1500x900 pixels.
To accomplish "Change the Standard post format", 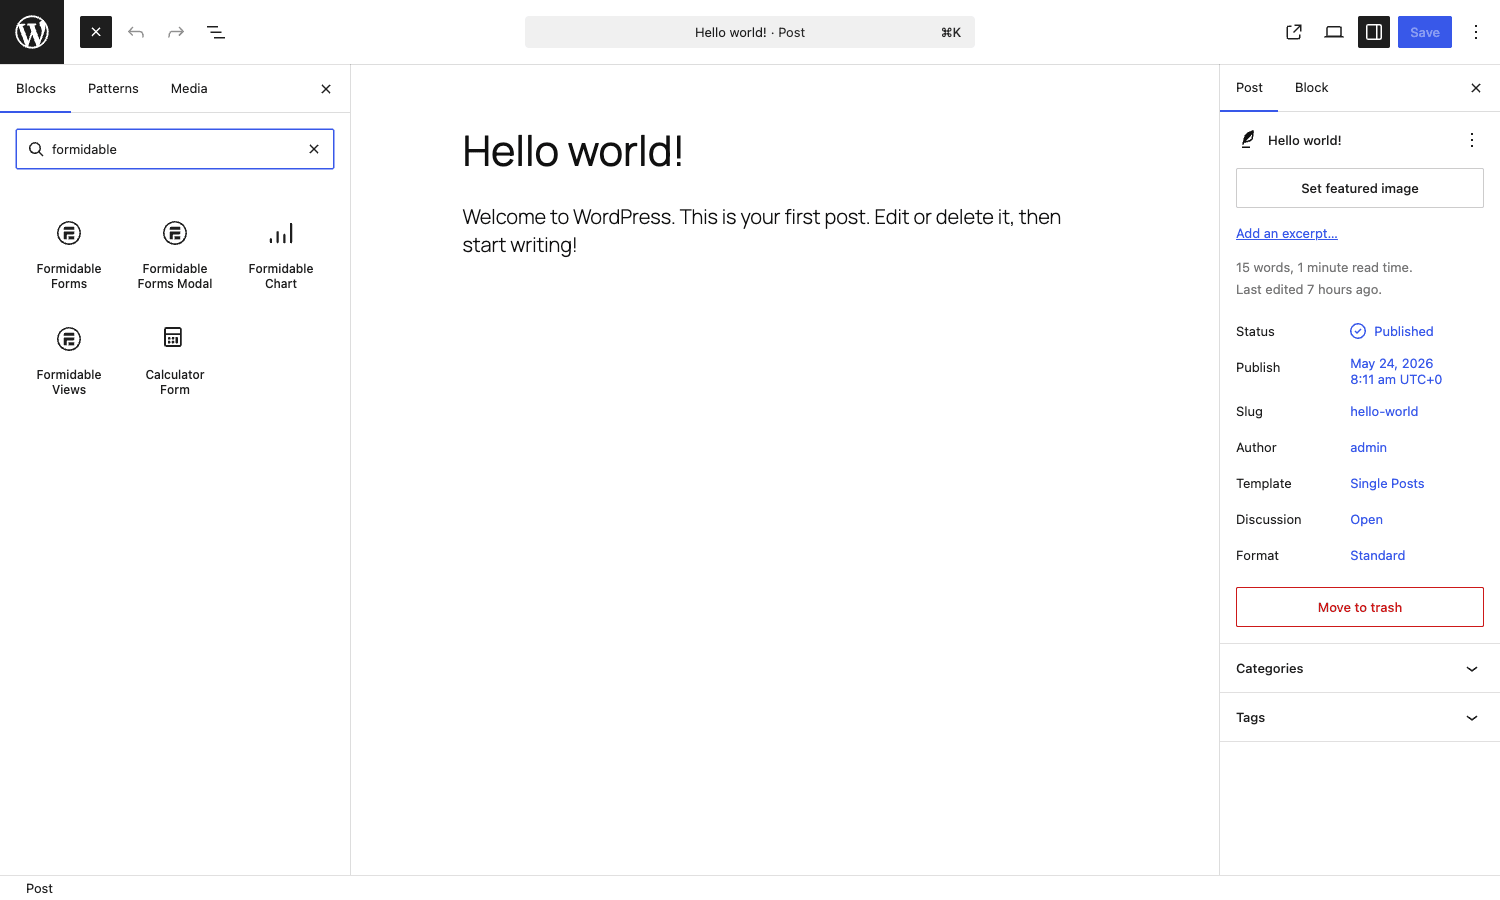I will click(x=1377, y=555).
